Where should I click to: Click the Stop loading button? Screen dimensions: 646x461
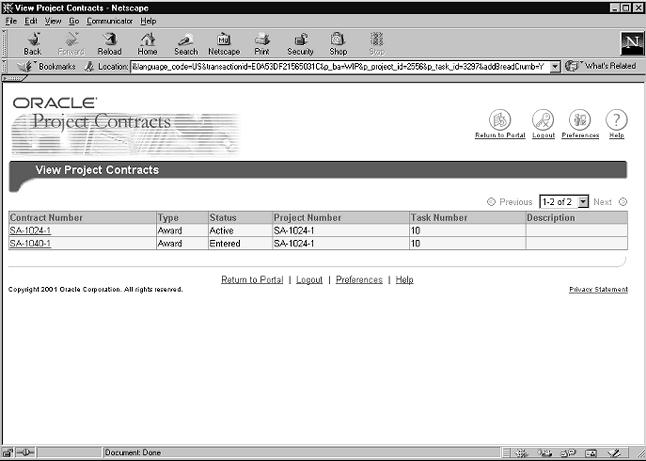tap(377, 44)
